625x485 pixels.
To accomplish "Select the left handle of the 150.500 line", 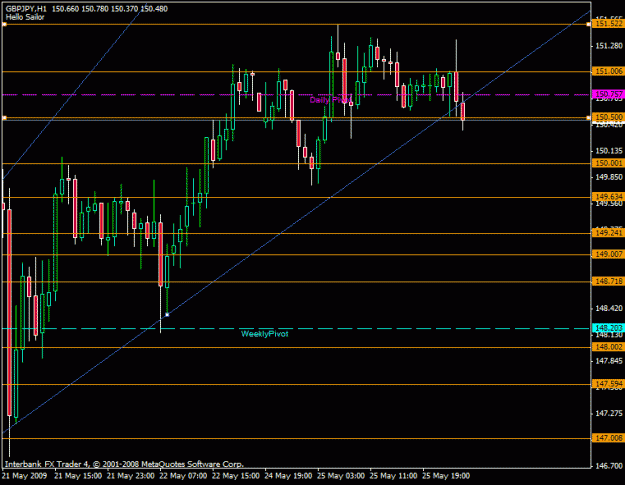I will 4,118.
